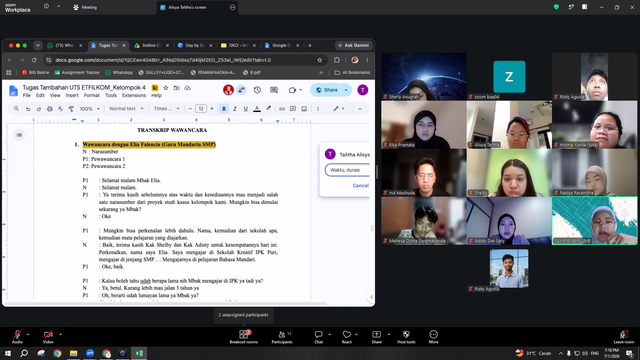Click the font size 12 field
640x360 pixels.
[201, 109]
